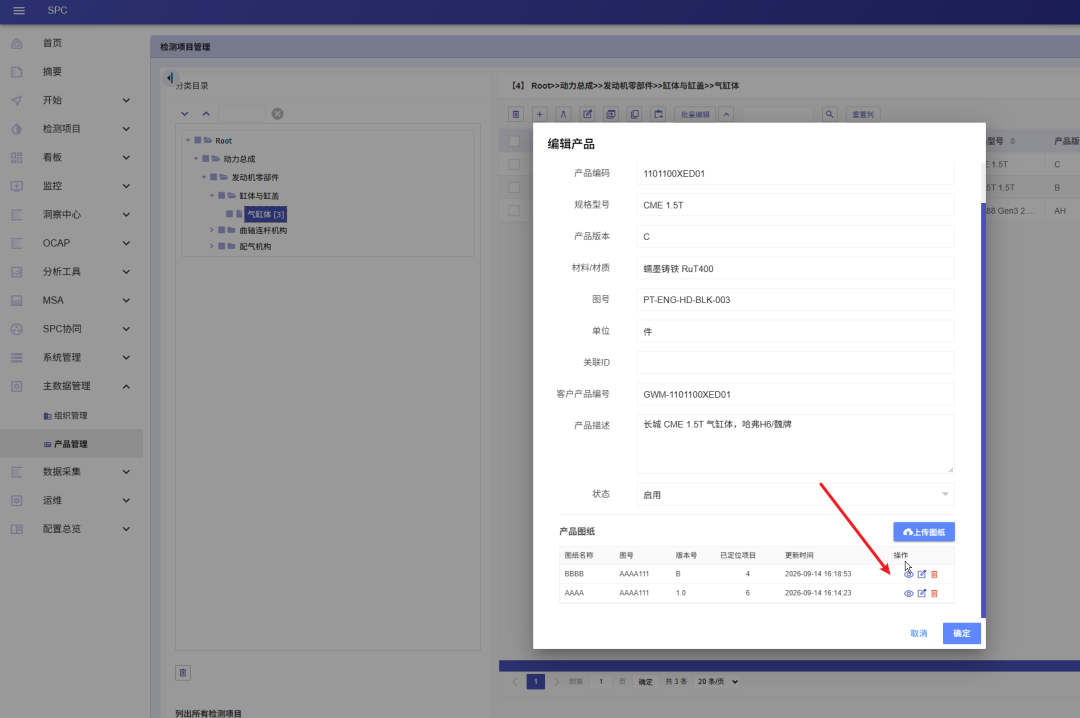Open 摘要 in the sidebar
Viewport: 1080px width, 718px height.
[x=71, y=72]
